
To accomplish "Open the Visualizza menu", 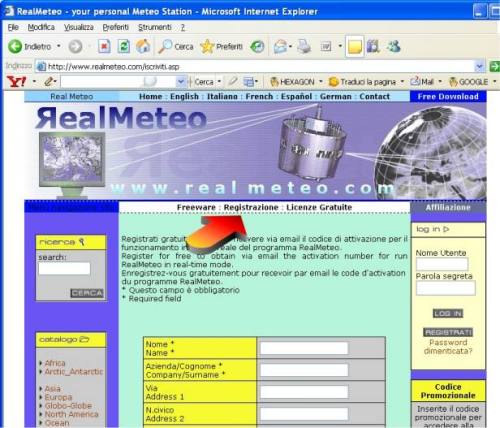I will (79, 27).
